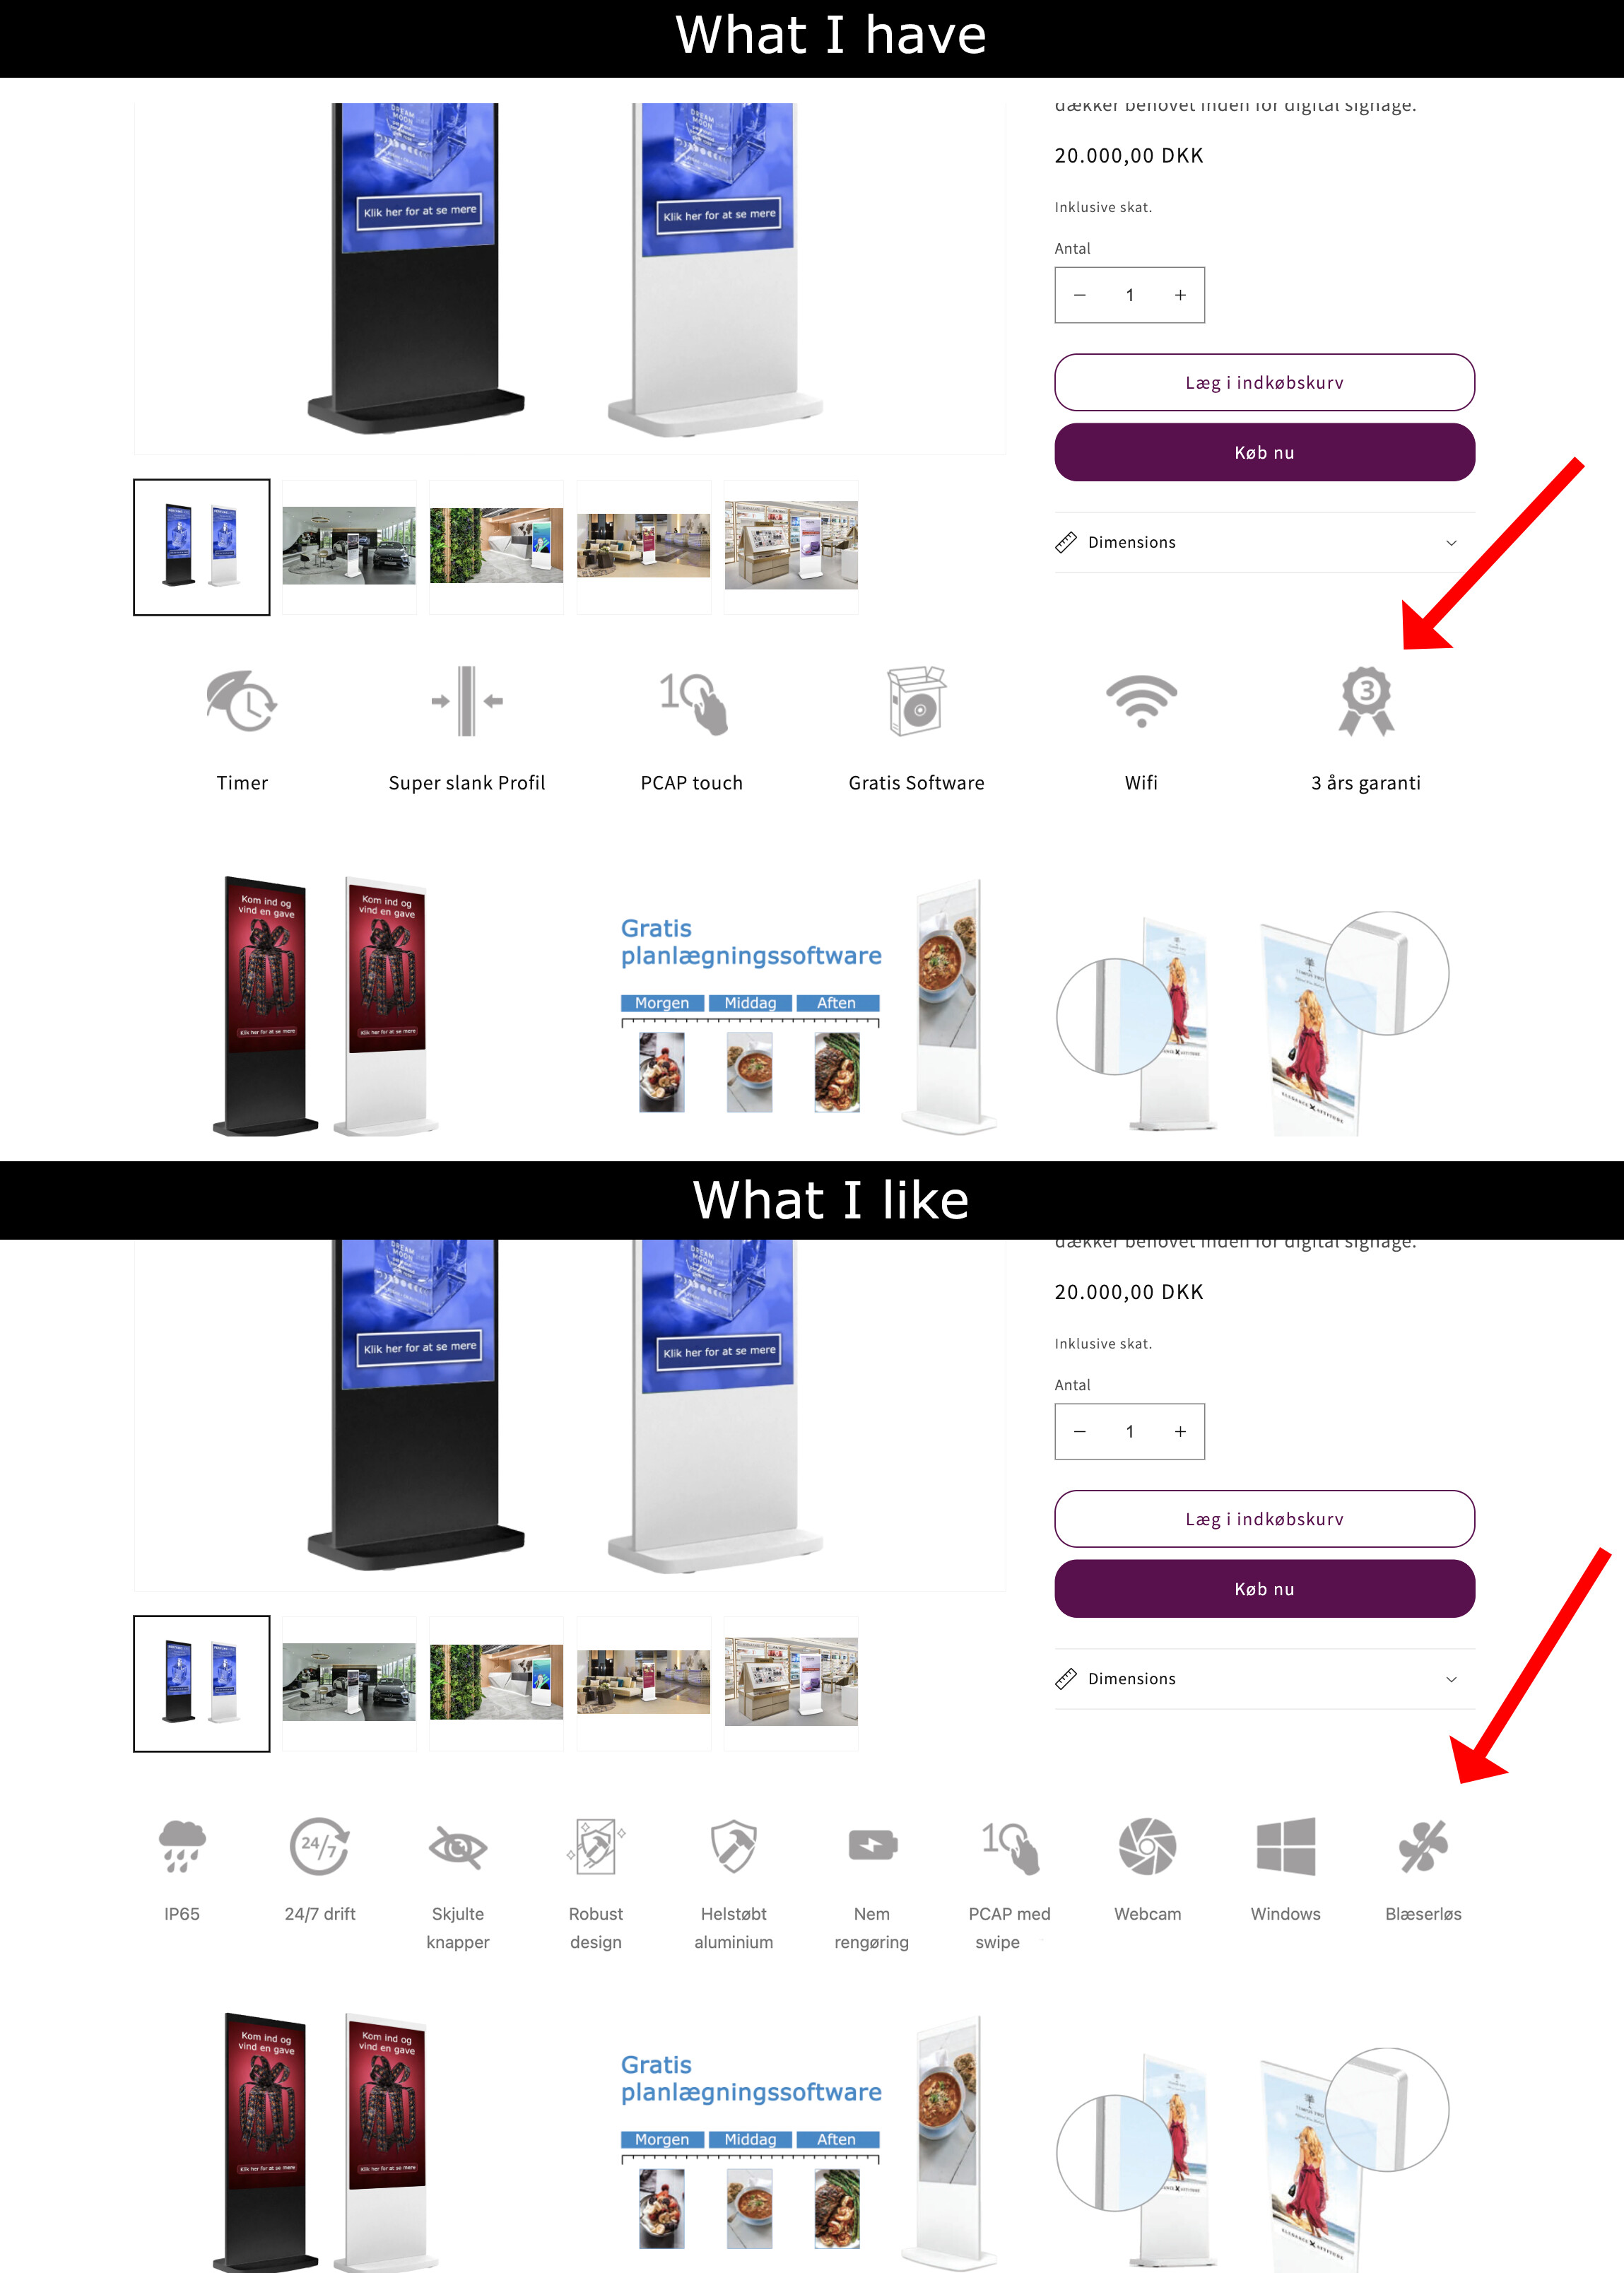Click the Windows logo icon
Image resolution: width=1624 pixels, height=2273 pixels.
click(x=1286, y=1846)
